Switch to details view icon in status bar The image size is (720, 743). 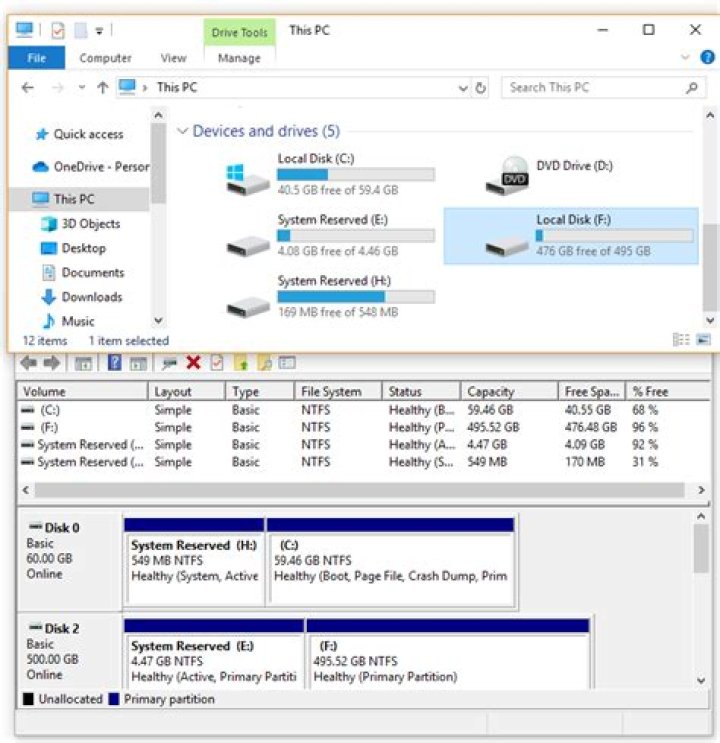coord(681,339)
